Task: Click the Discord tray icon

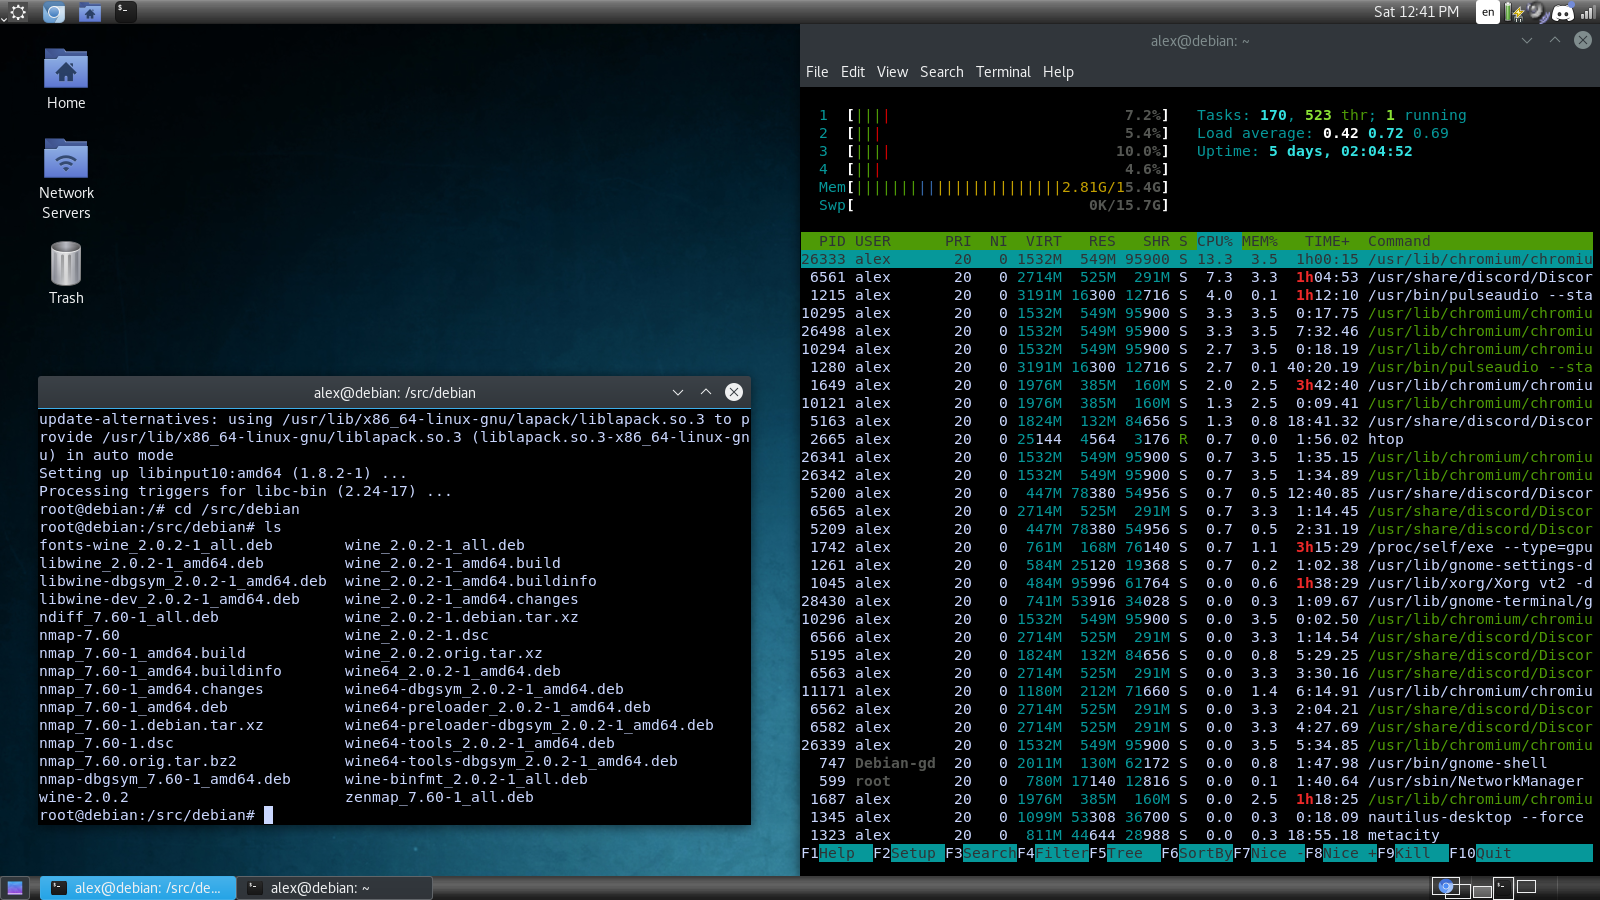Action: pyautogui.click(x=1562, y=12)
